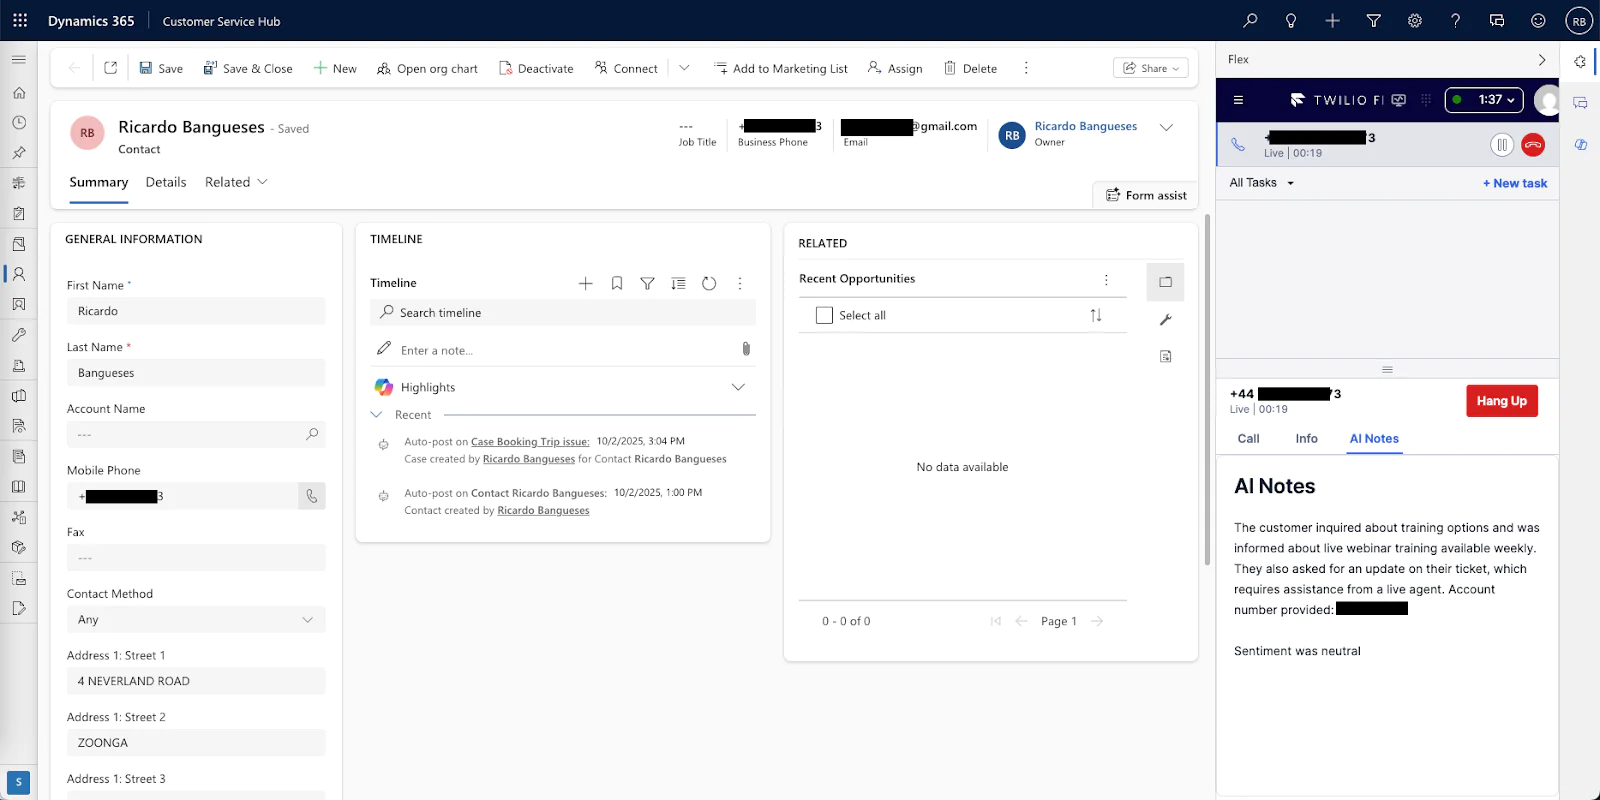Collapse the Highlights section chevron
The image size is (1600, 800).
point(738,387)
